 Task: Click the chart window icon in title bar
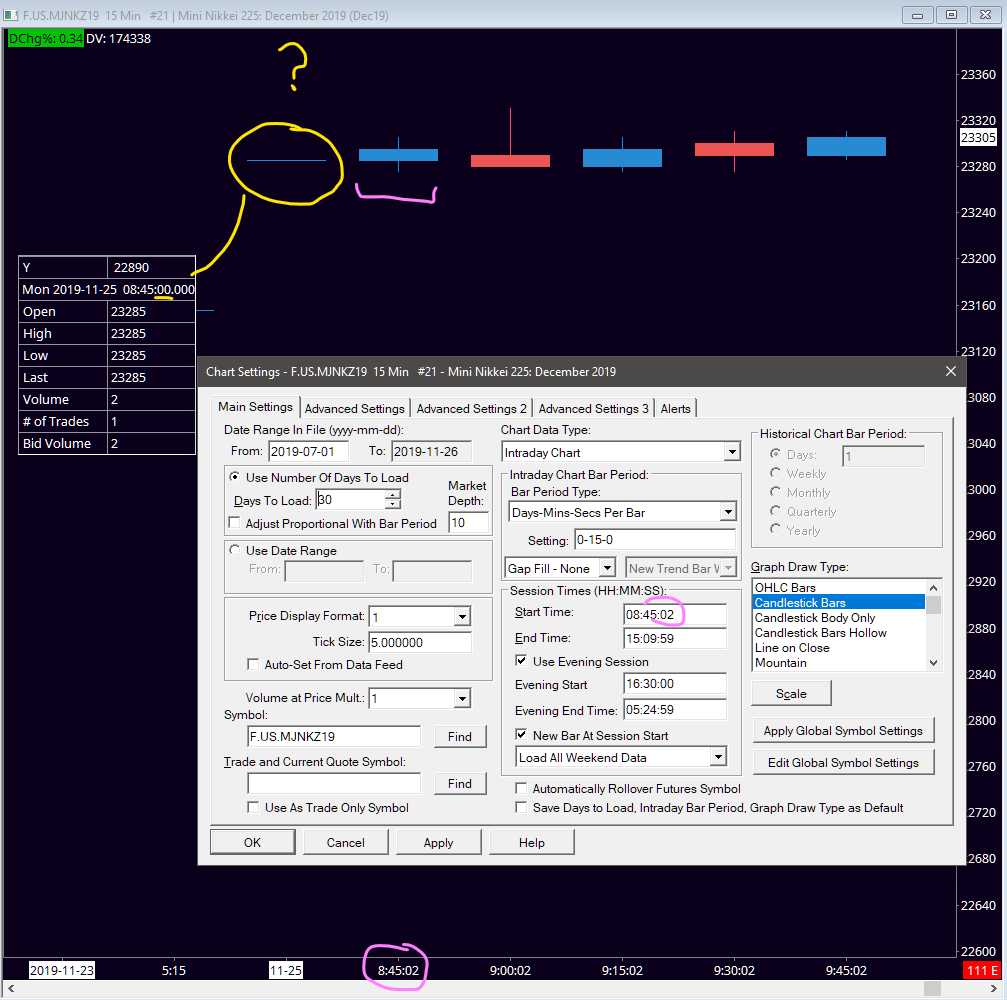(x=11, y=15)
